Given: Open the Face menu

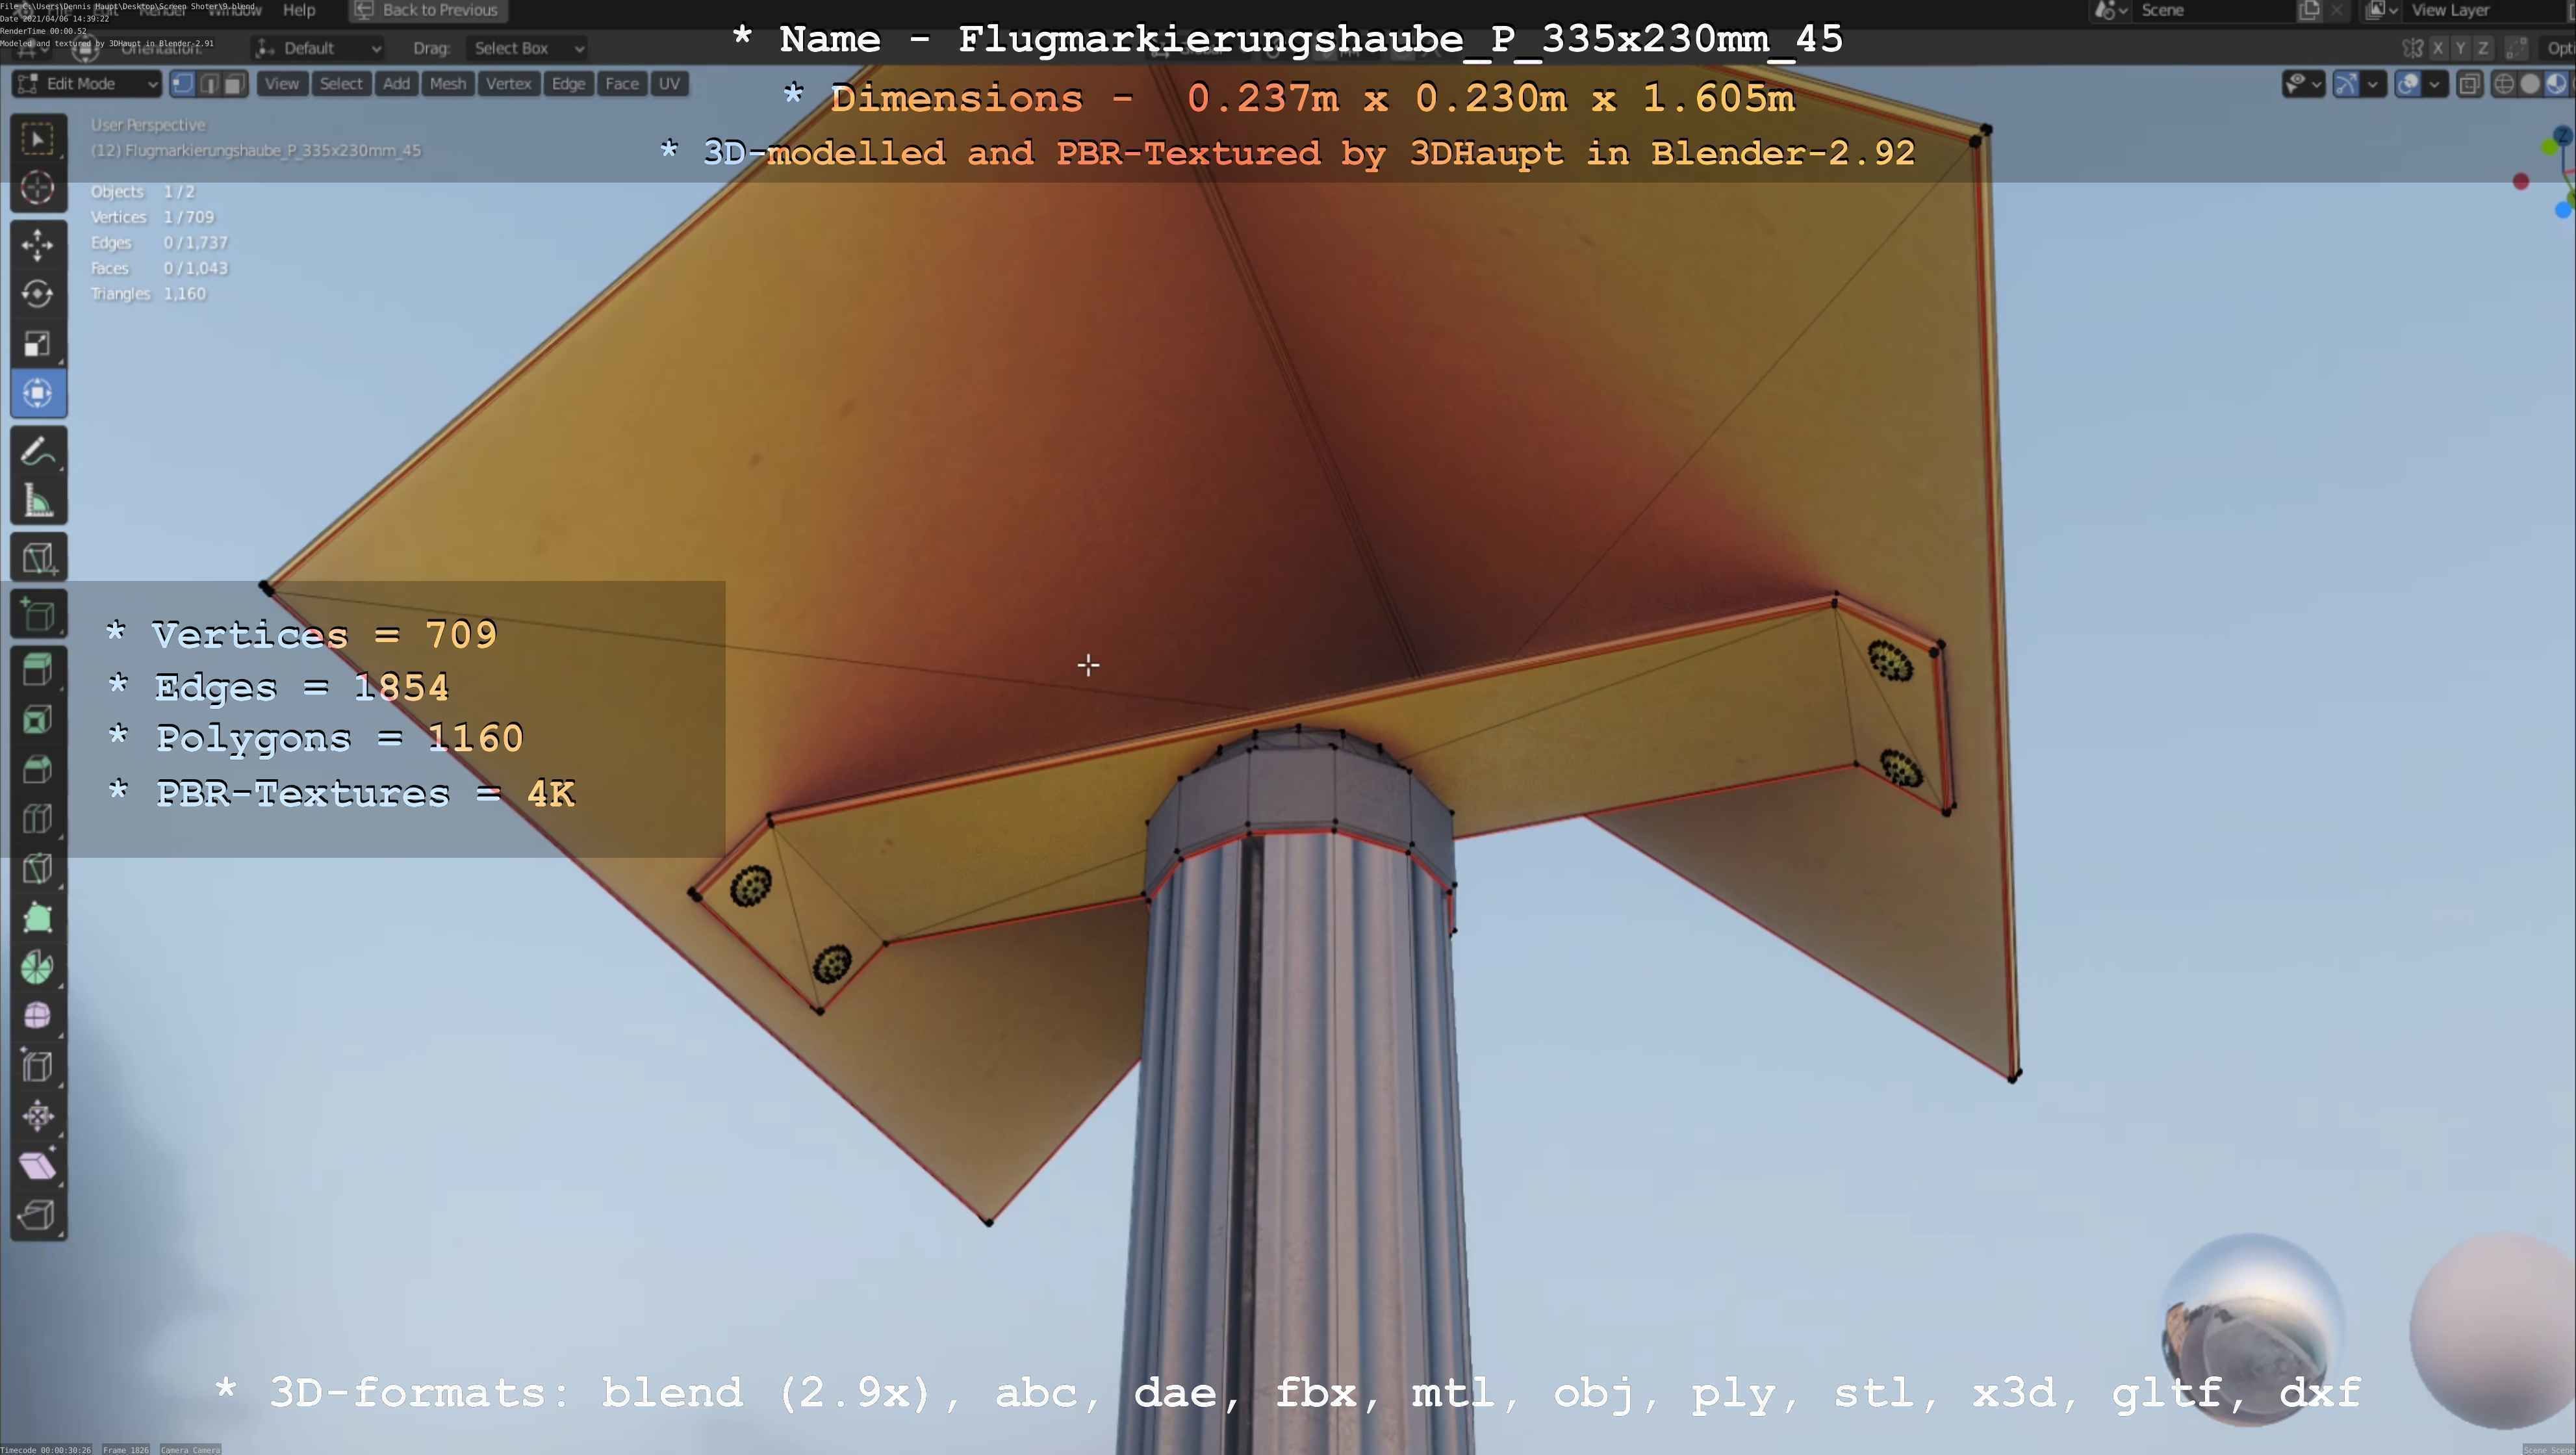Looking at the screenshot, I should [621, 84].
